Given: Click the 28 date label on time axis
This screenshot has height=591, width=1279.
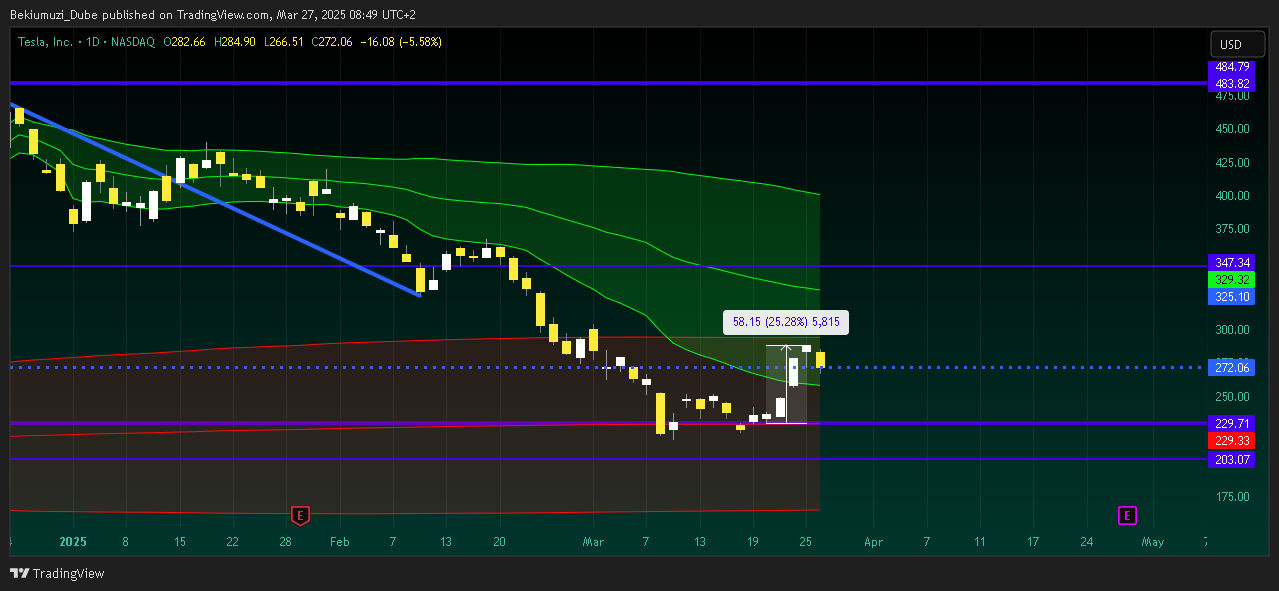Looking at the screenshot, I should coord(286,542).
